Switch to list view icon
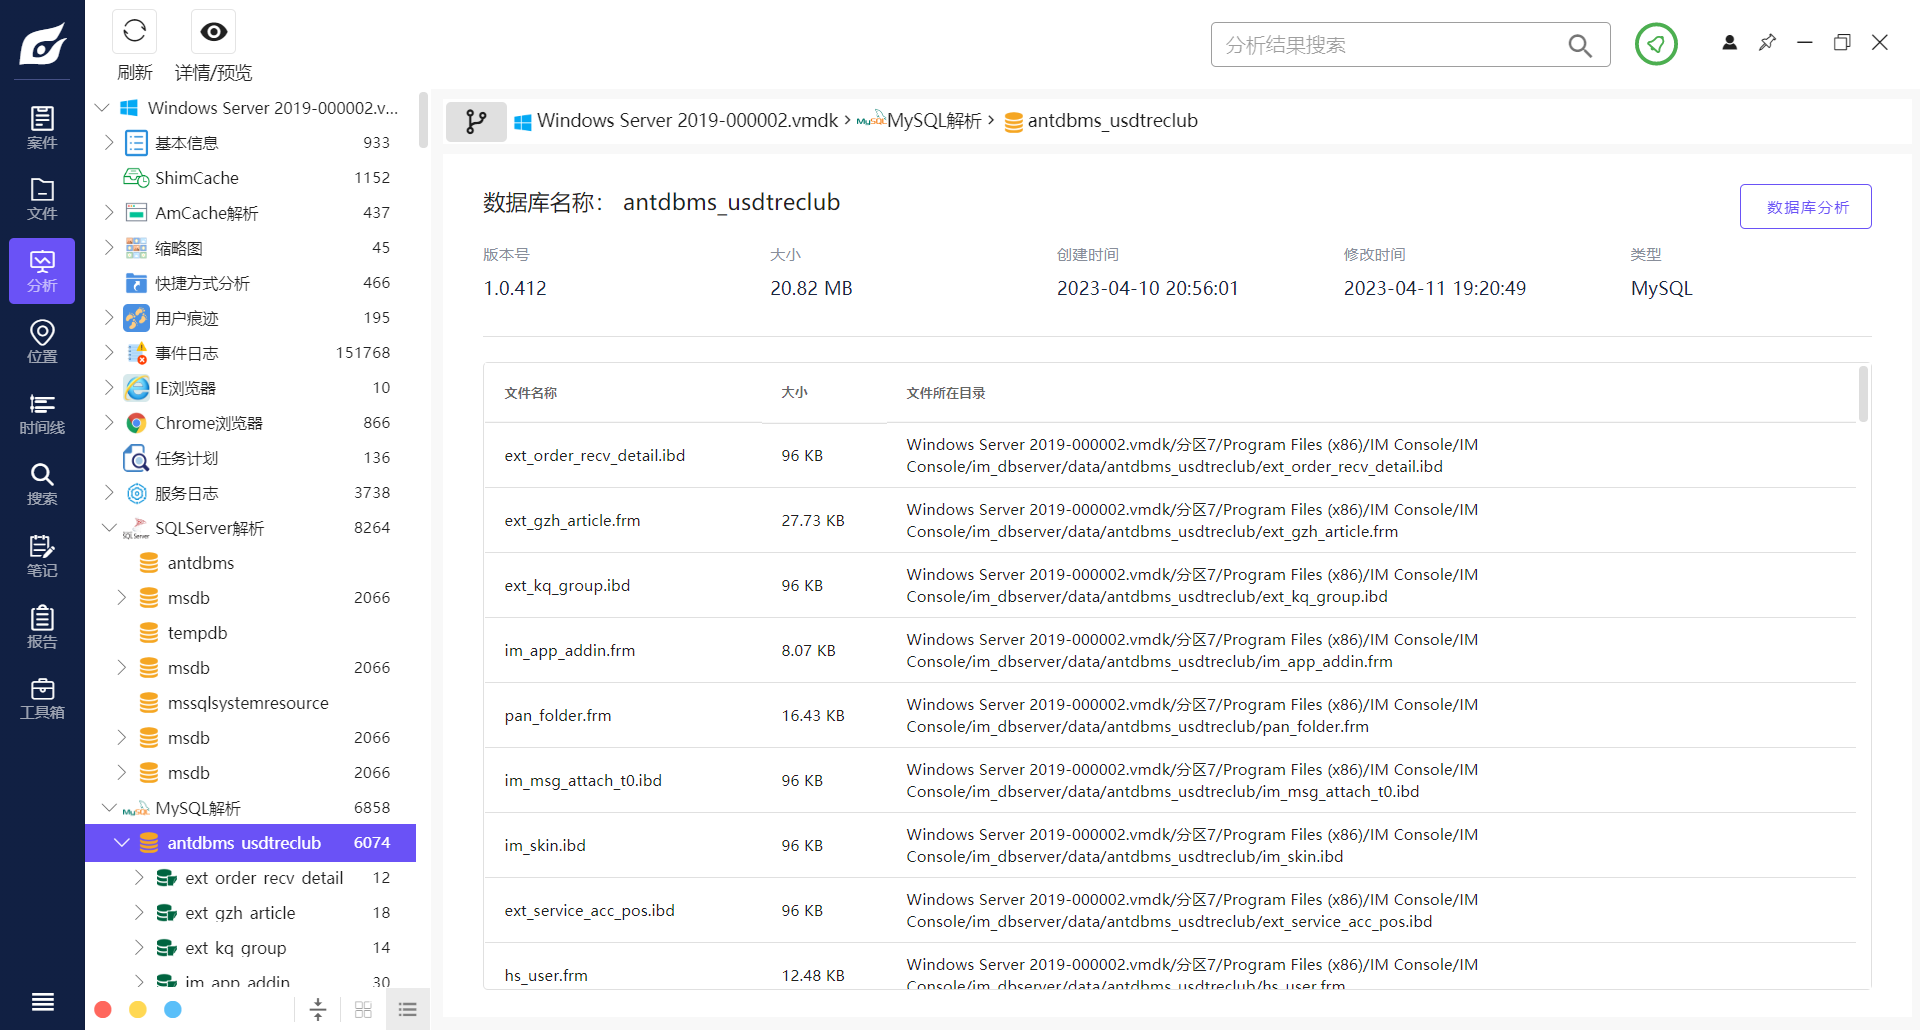Image resolution: width=1920 pixels, height=1030 pixels. (407, 1009)
